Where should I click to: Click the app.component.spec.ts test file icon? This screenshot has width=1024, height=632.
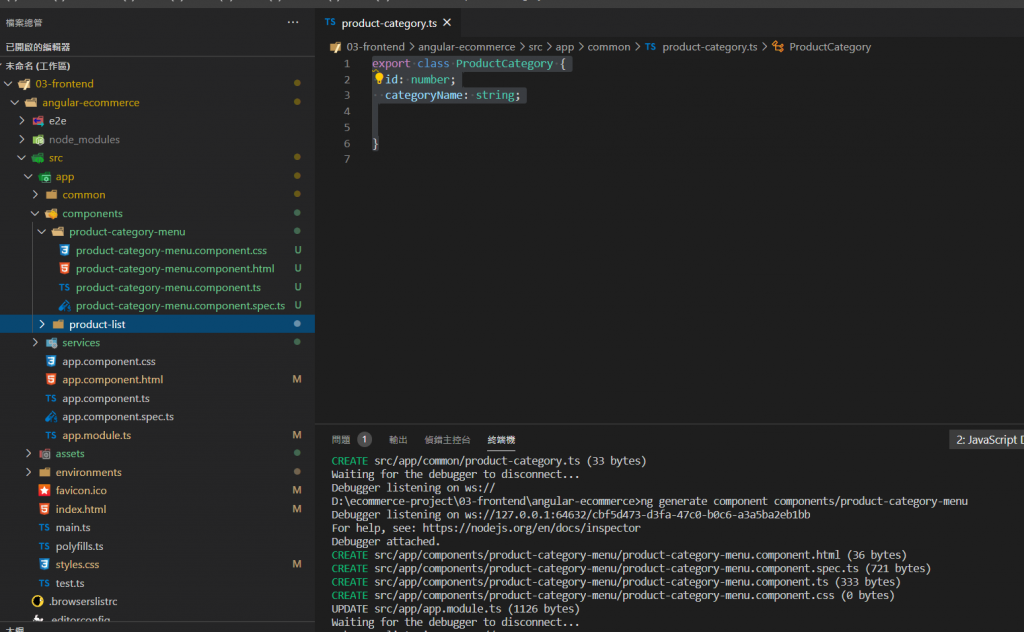pos(51,417)
